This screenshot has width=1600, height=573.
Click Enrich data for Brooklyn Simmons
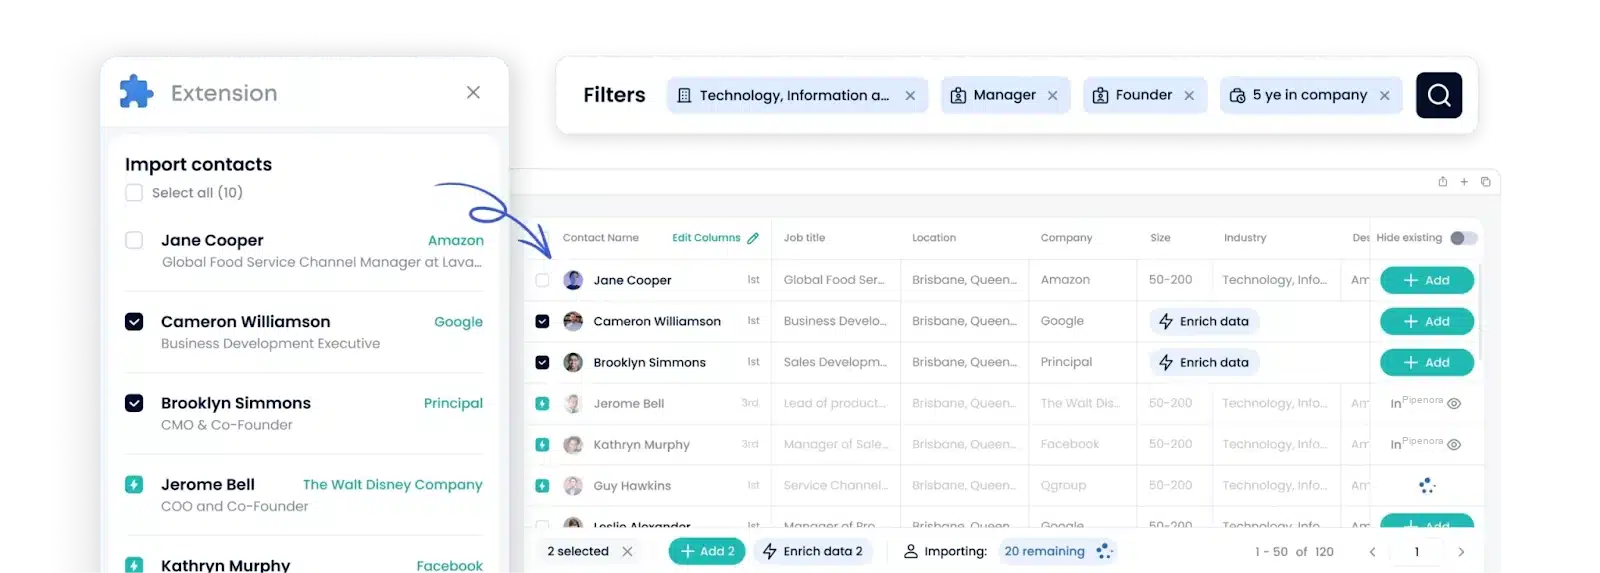click(x=1204, y=362)
